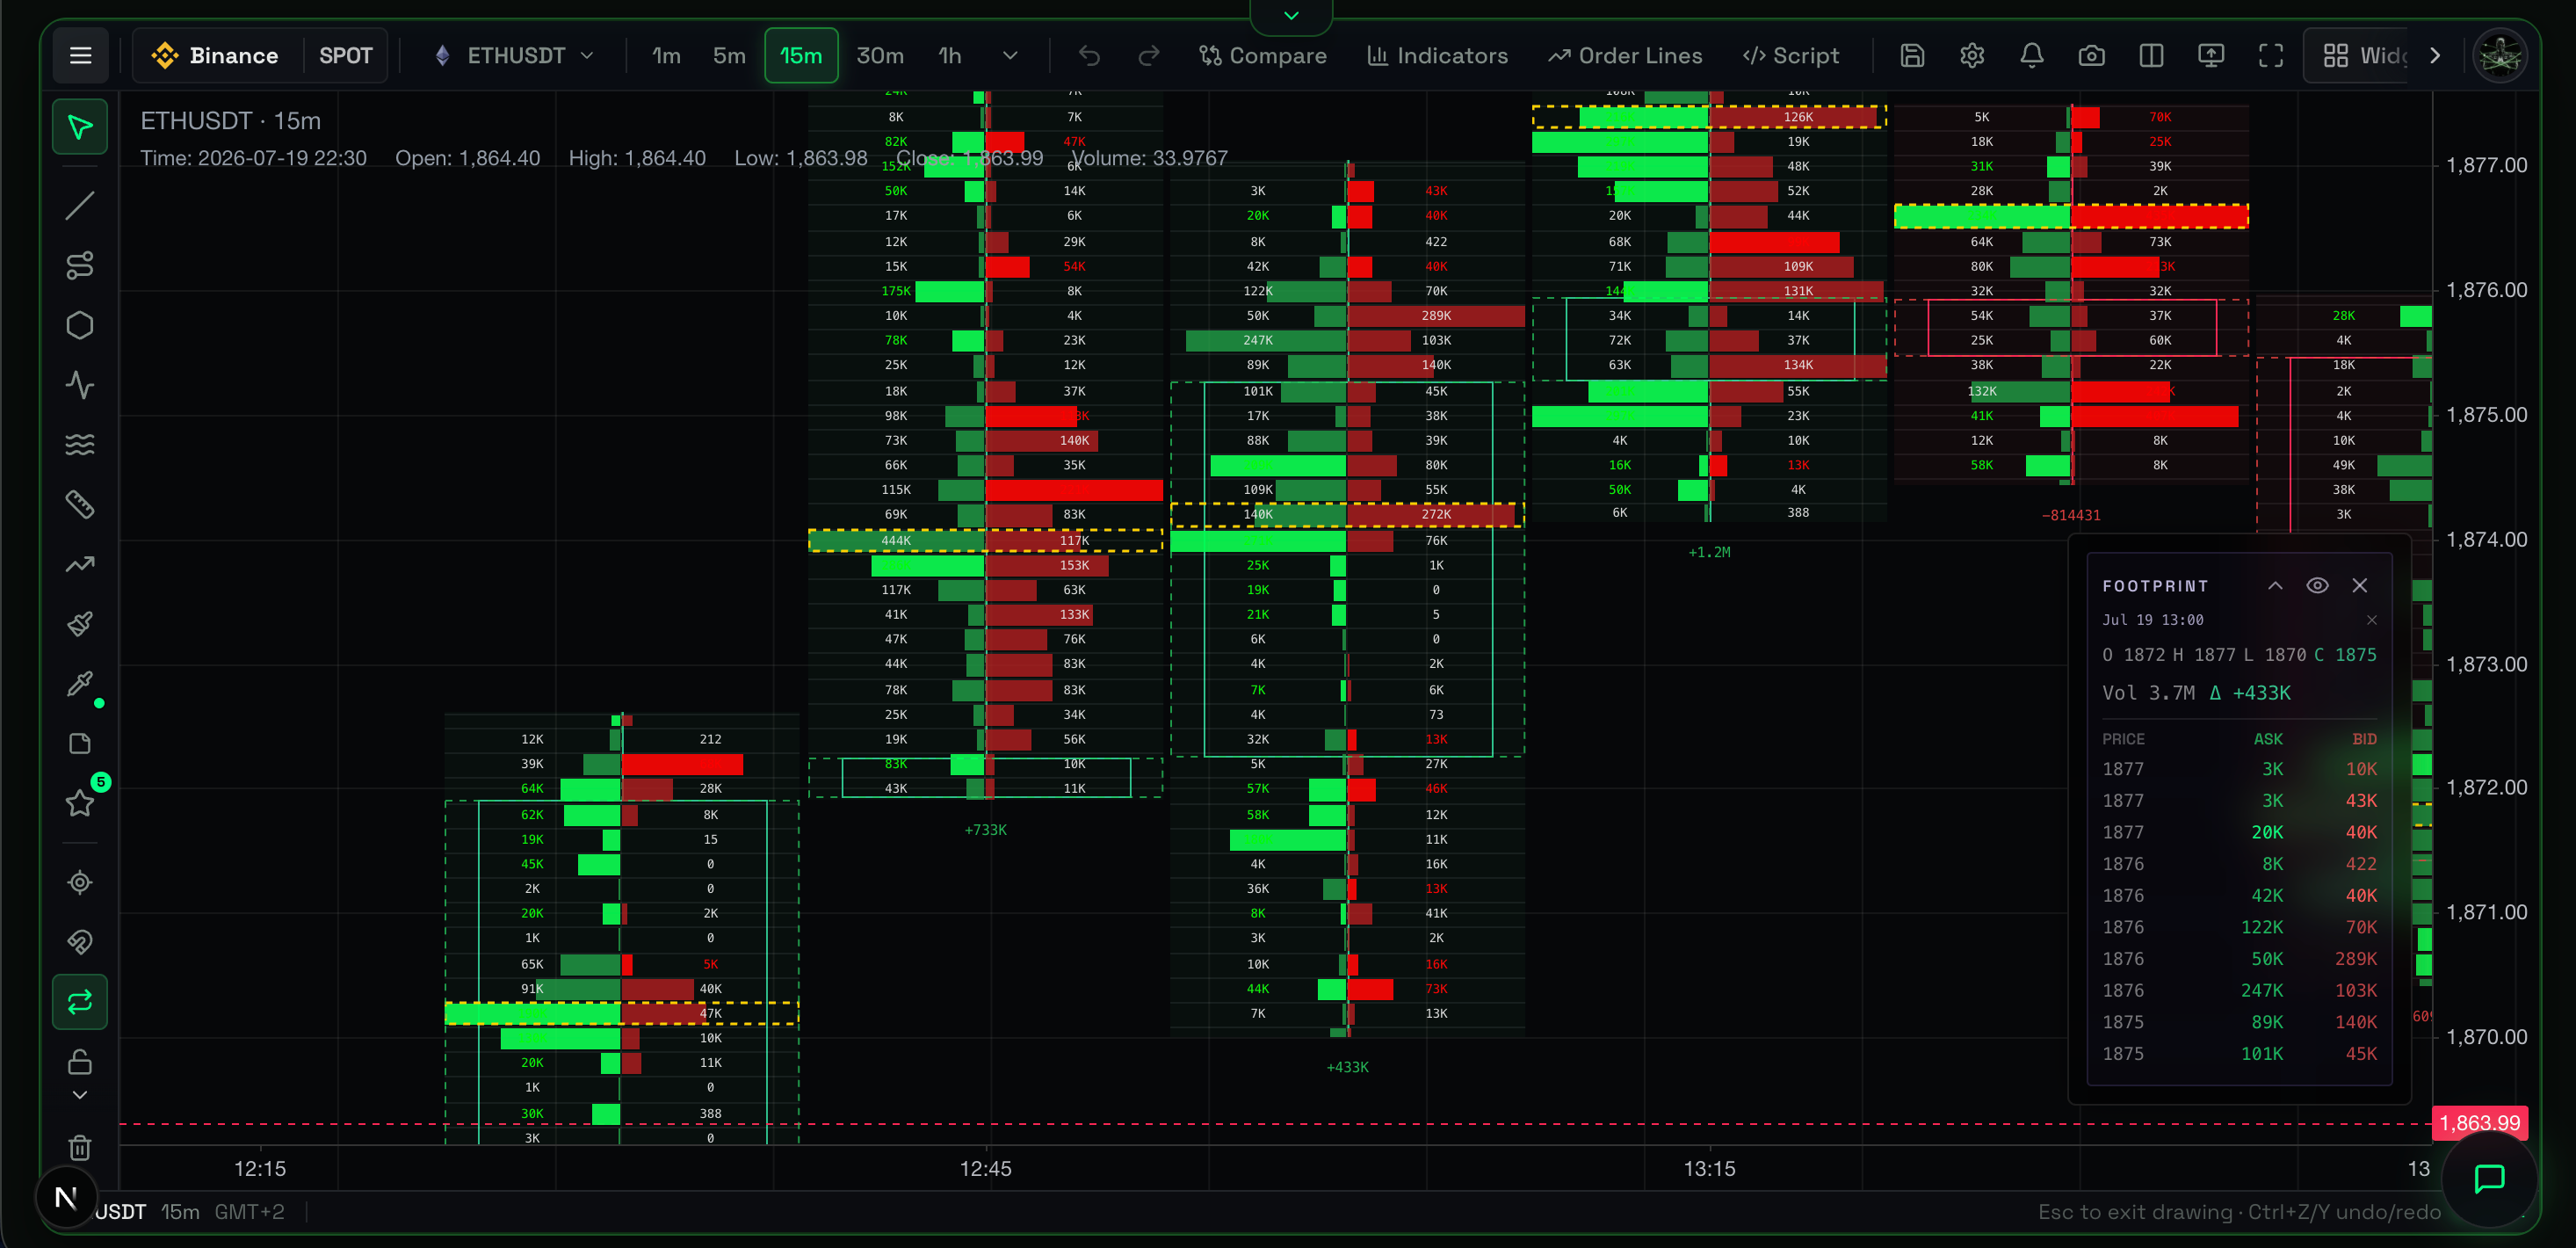Click the undo arrow
This screenshot has width=2576, height=1248.
click(1089, 56)
